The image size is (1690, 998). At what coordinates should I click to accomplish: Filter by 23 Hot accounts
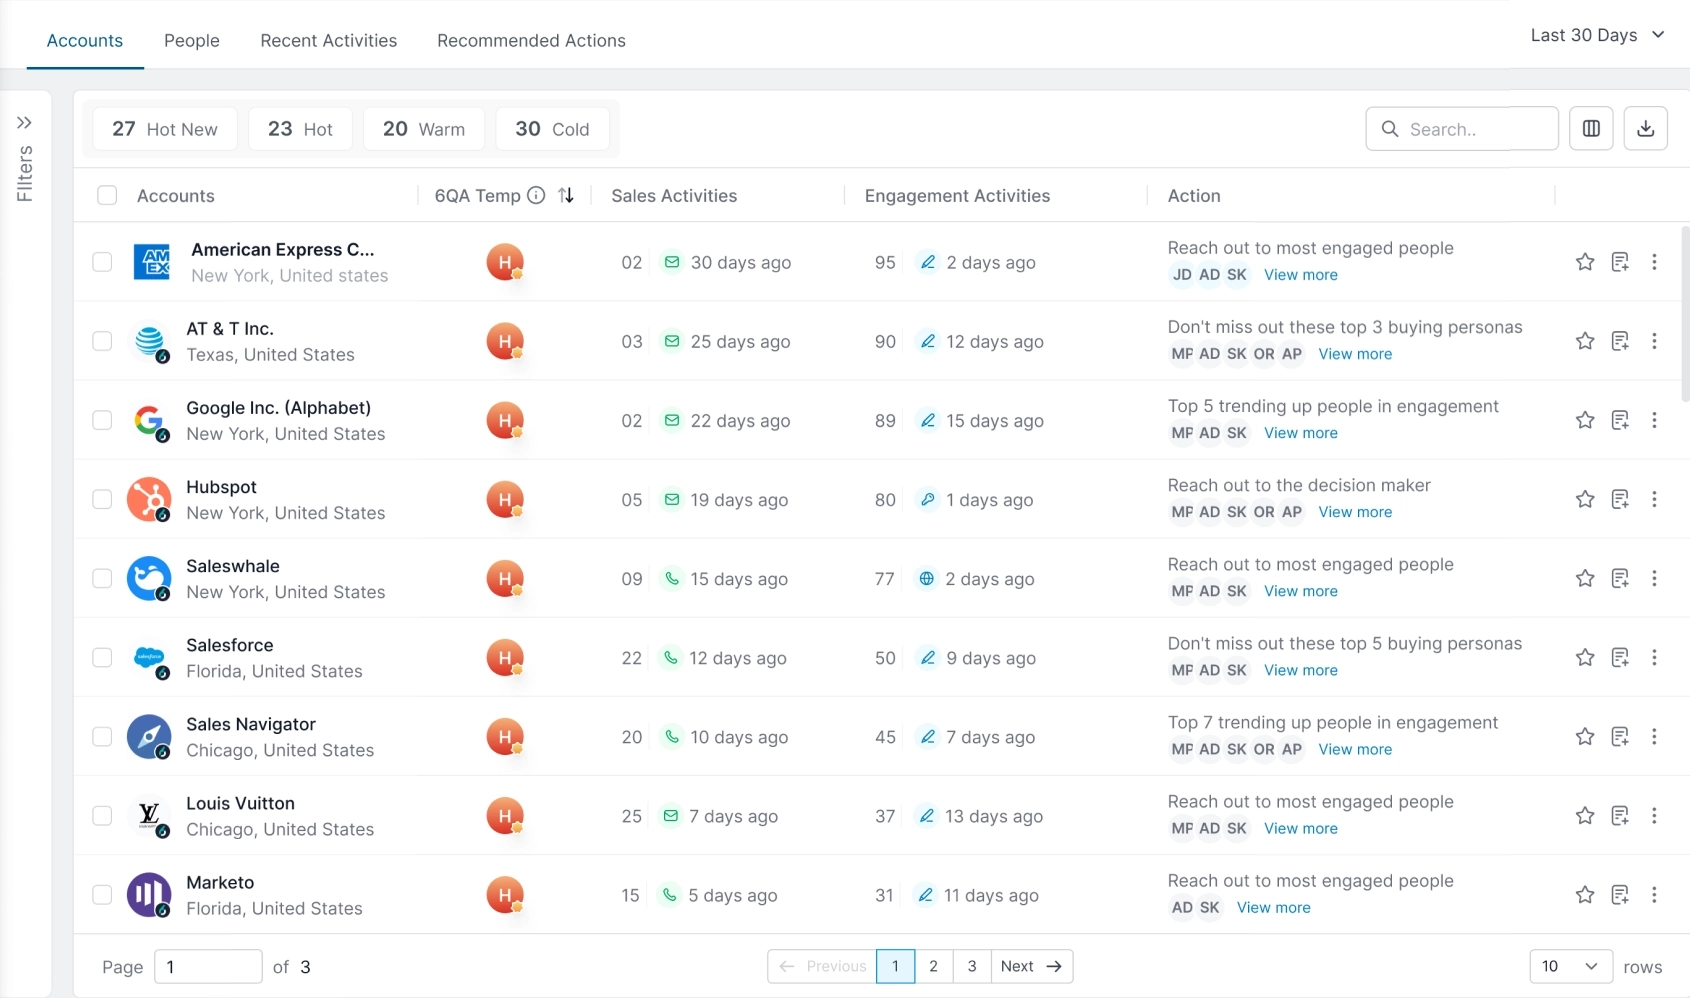point(300,128)
